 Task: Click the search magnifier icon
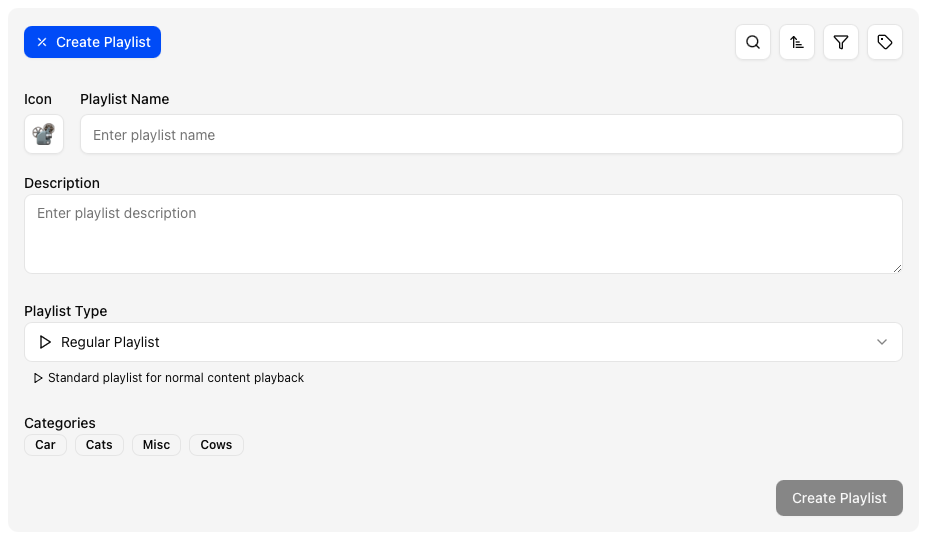753,42
